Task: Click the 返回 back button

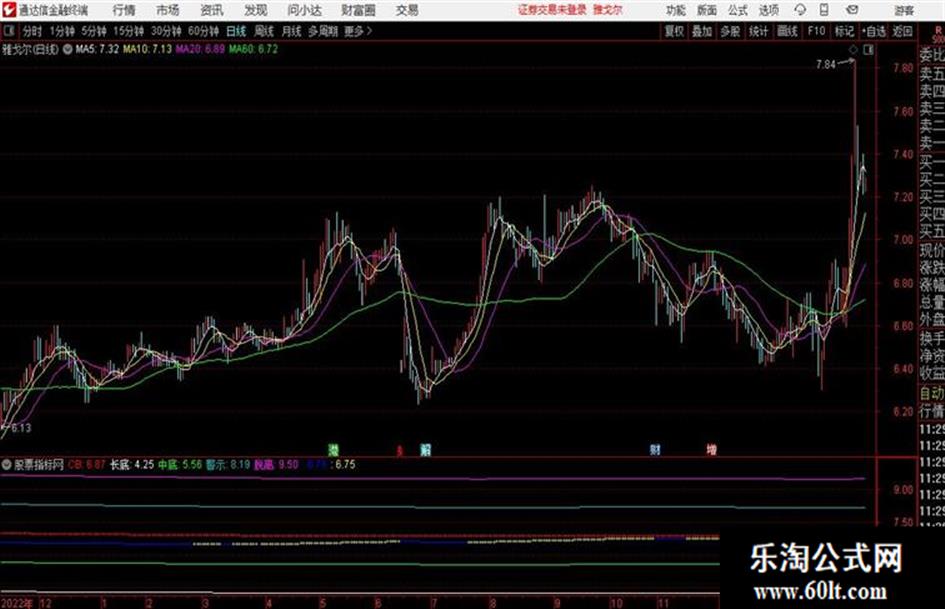Action: coord(902,31)
